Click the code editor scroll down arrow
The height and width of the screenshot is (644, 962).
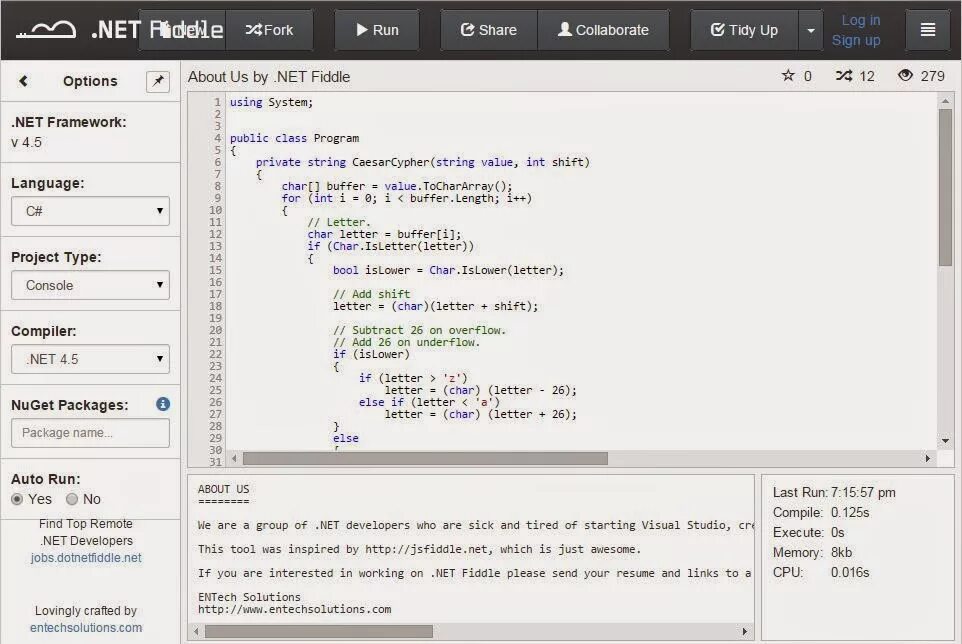(x=945, y=440)
